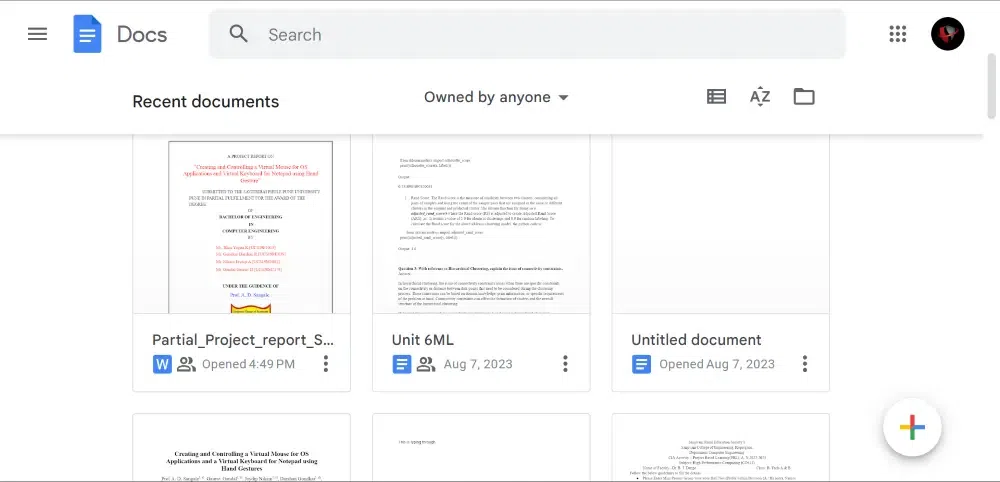Open more options for Unit 6ML
Viewport: 1000px width, 482px height.
(565, 364)
